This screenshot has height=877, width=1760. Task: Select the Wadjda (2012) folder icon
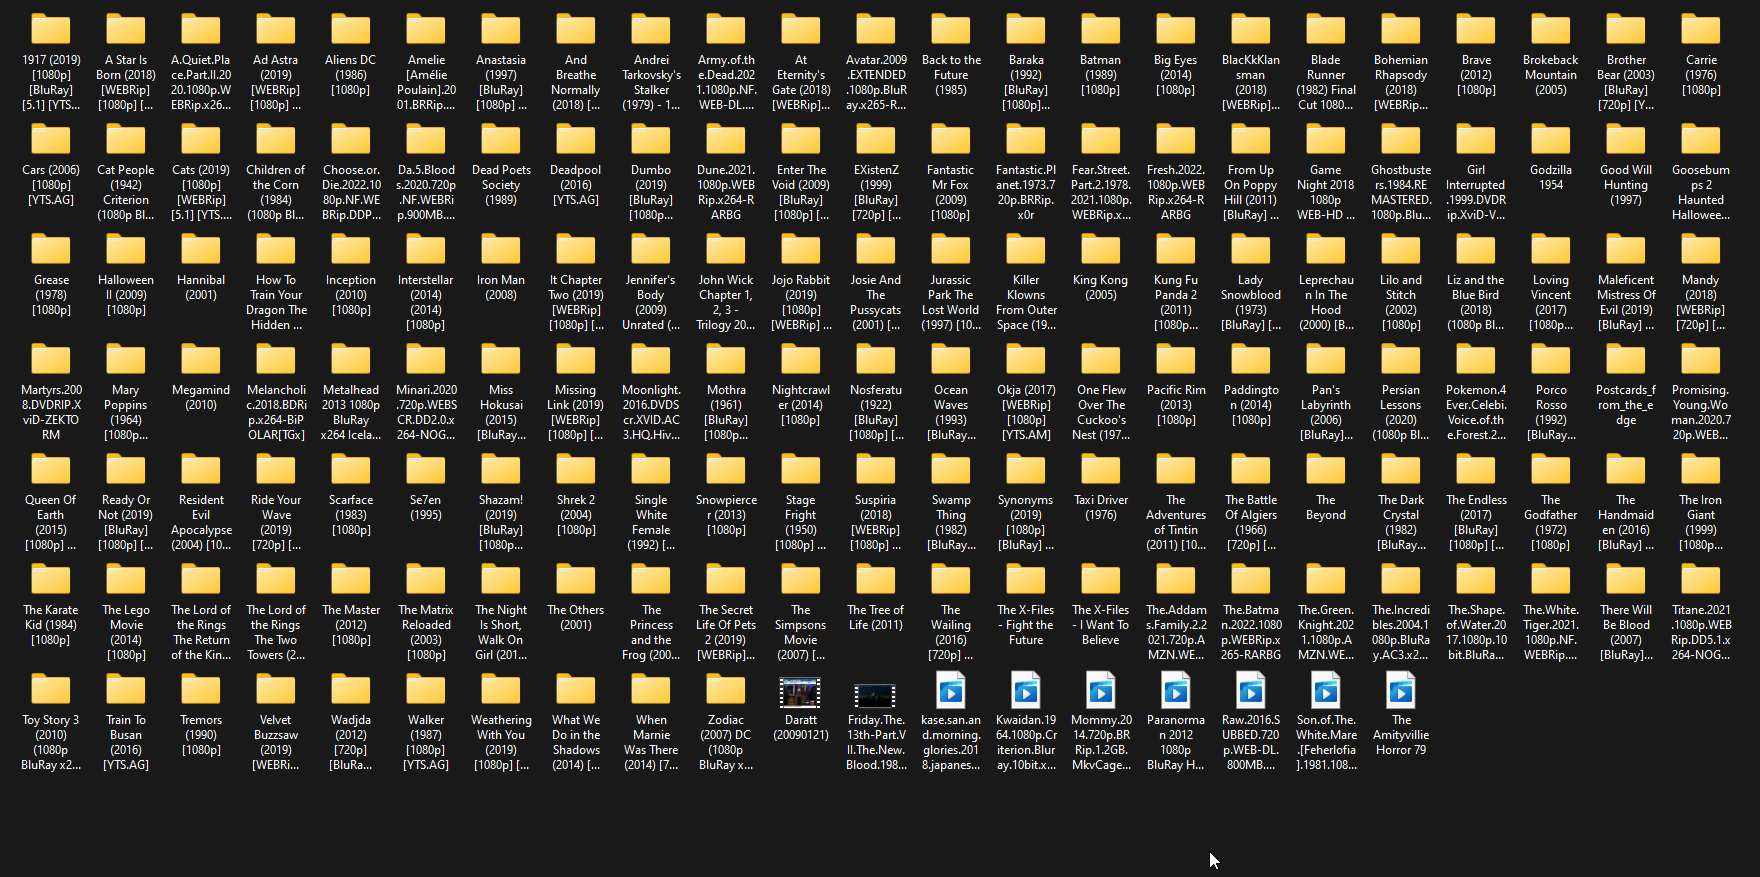click(351, 690)
